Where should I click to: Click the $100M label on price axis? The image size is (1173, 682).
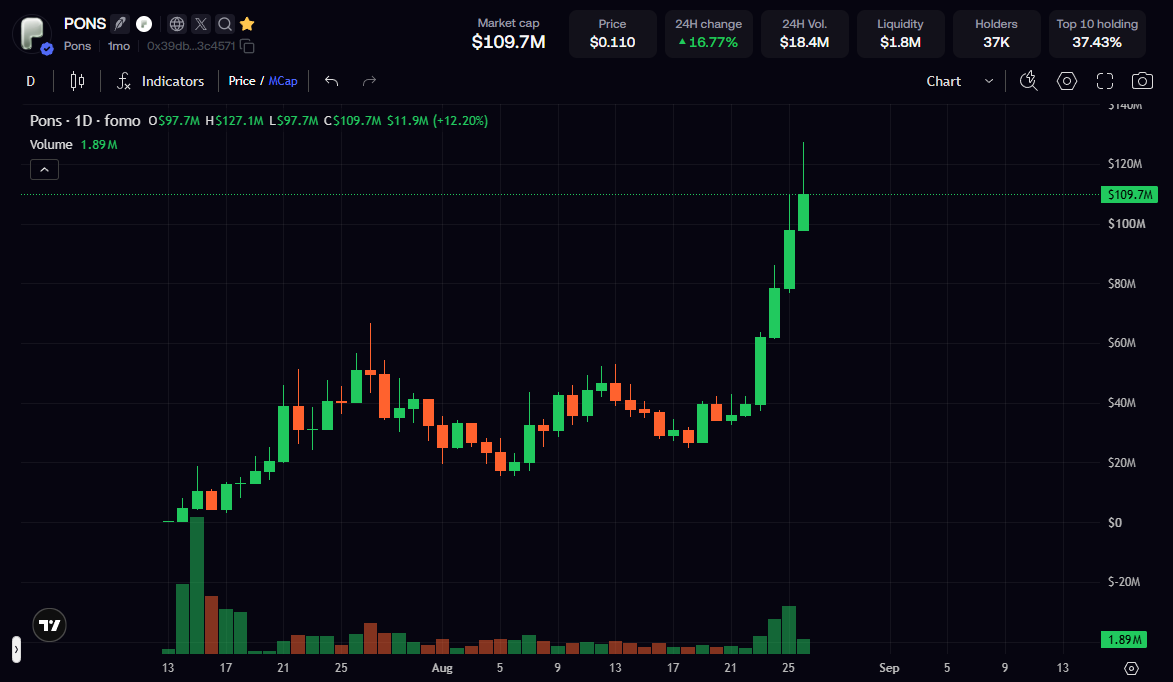tap(1127, 224)
